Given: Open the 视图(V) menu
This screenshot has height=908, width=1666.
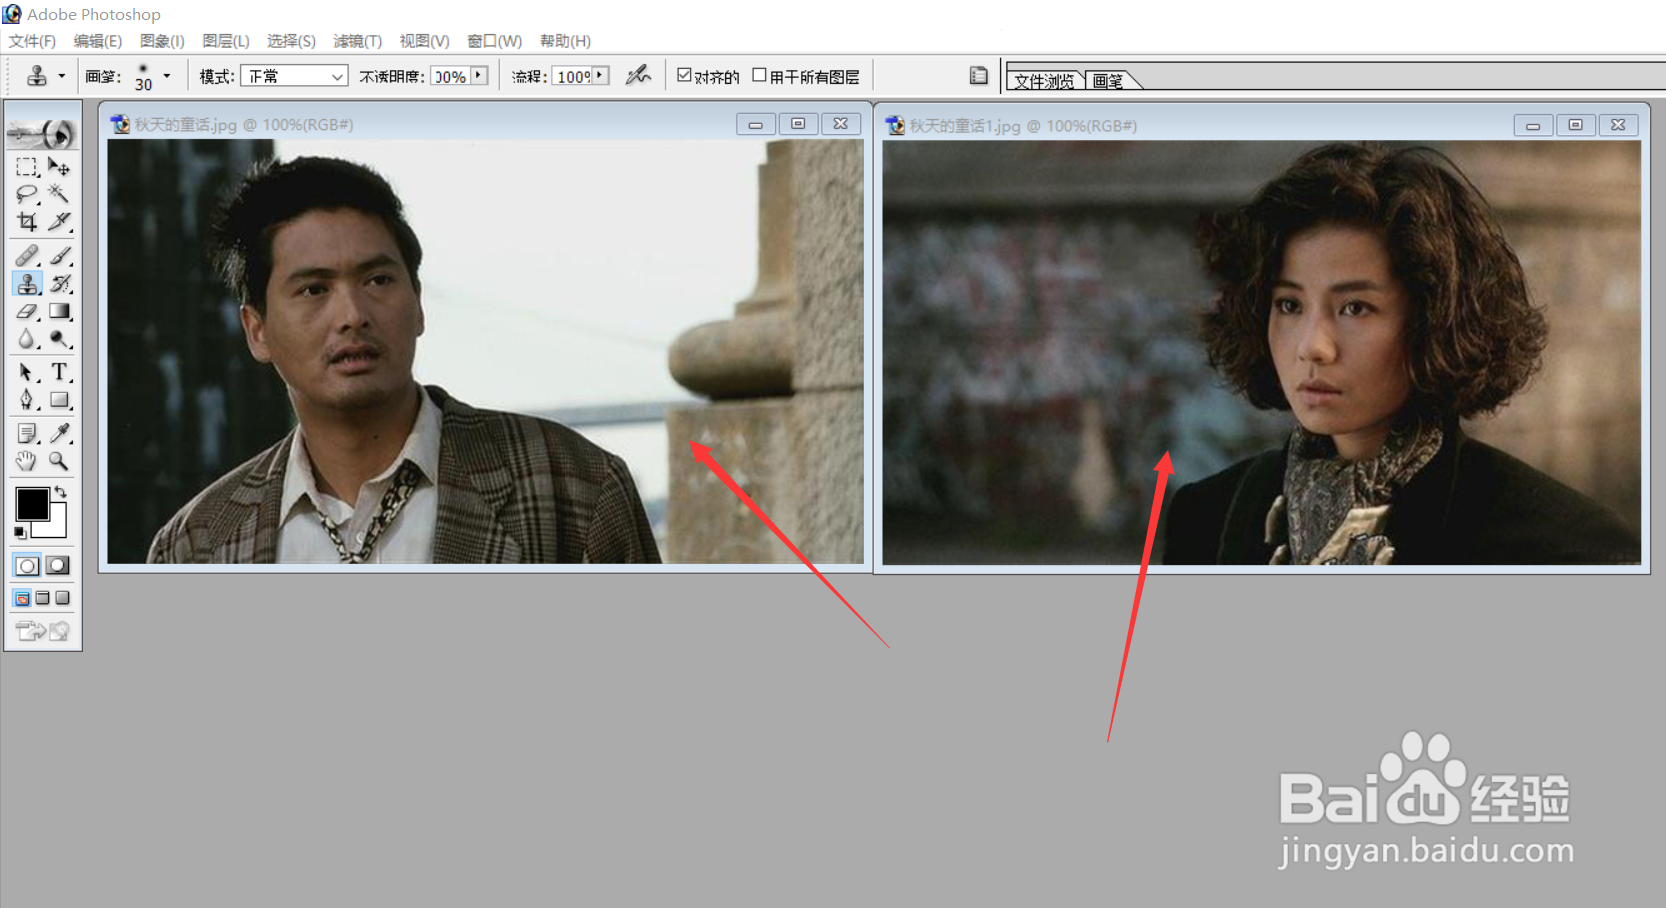Looking at the screenshot, I should coord(424,41).
